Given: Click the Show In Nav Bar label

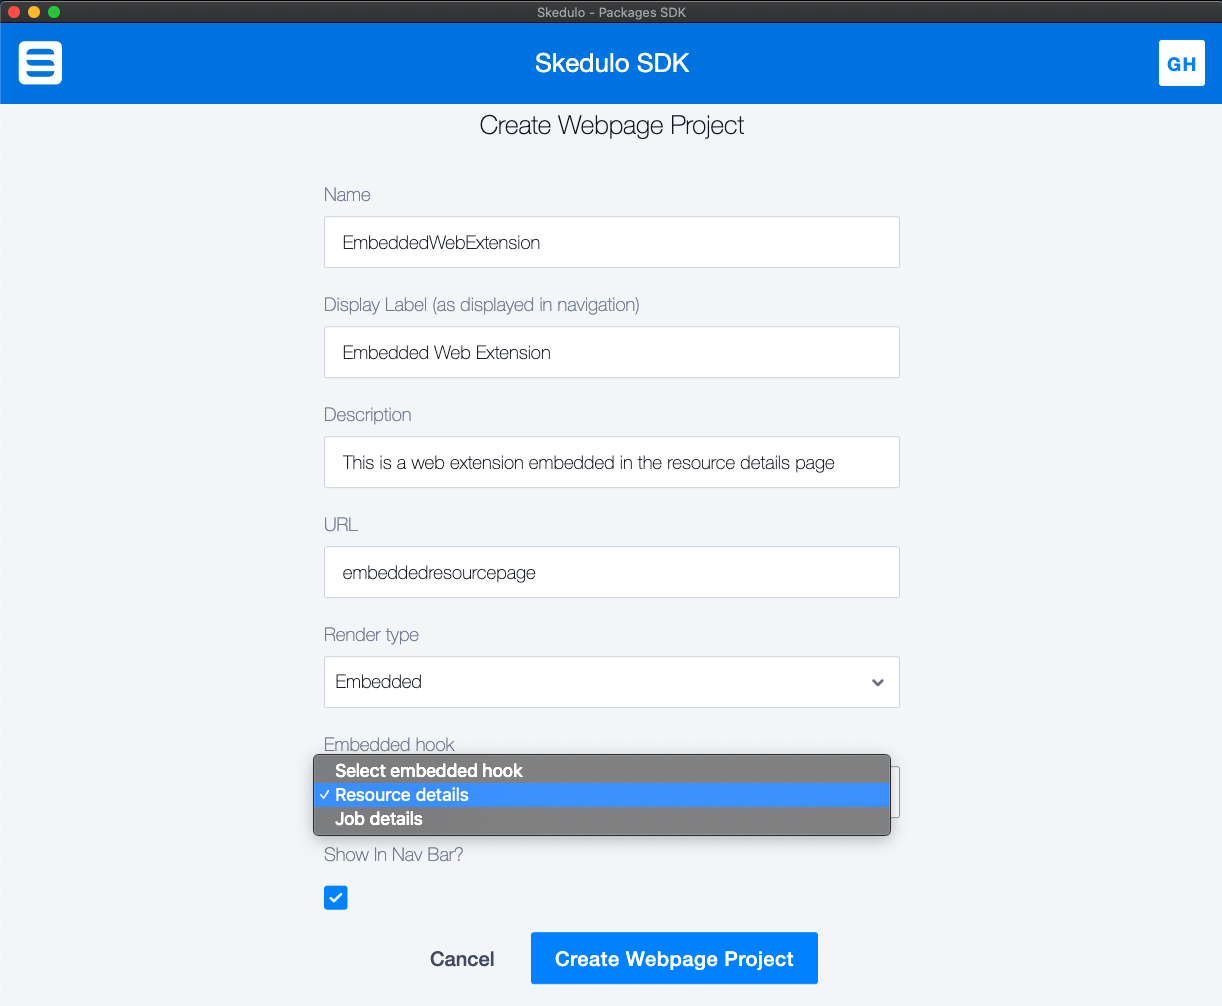Looking at the screenshot, I should pos(393,855).
